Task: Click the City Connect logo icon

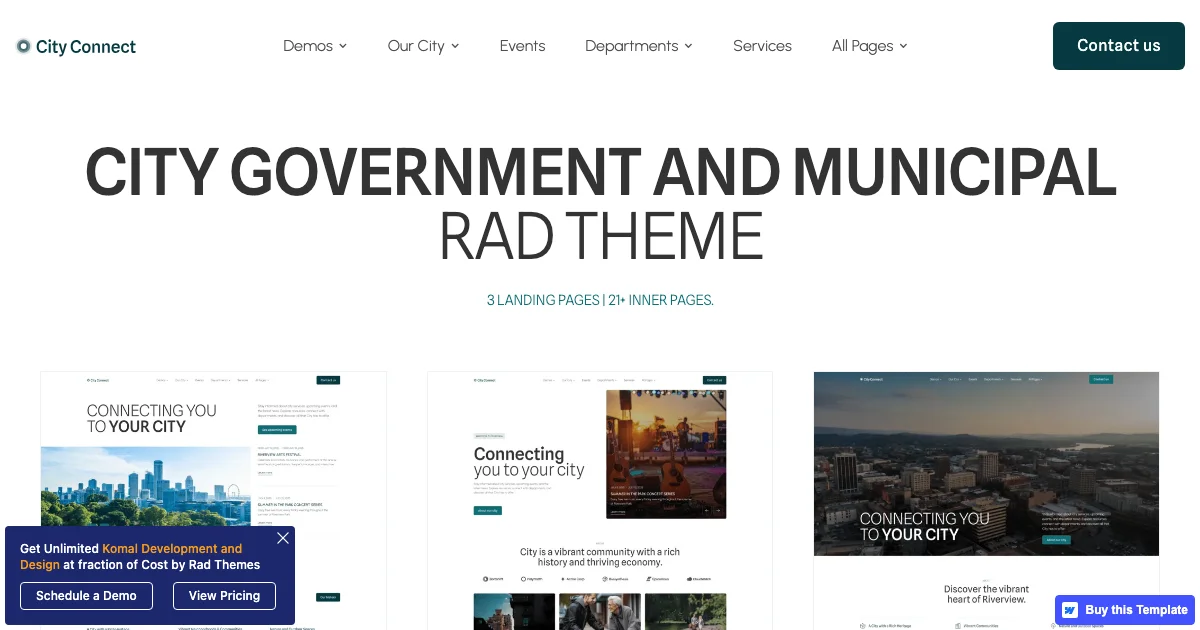Action: coord(24,46)
